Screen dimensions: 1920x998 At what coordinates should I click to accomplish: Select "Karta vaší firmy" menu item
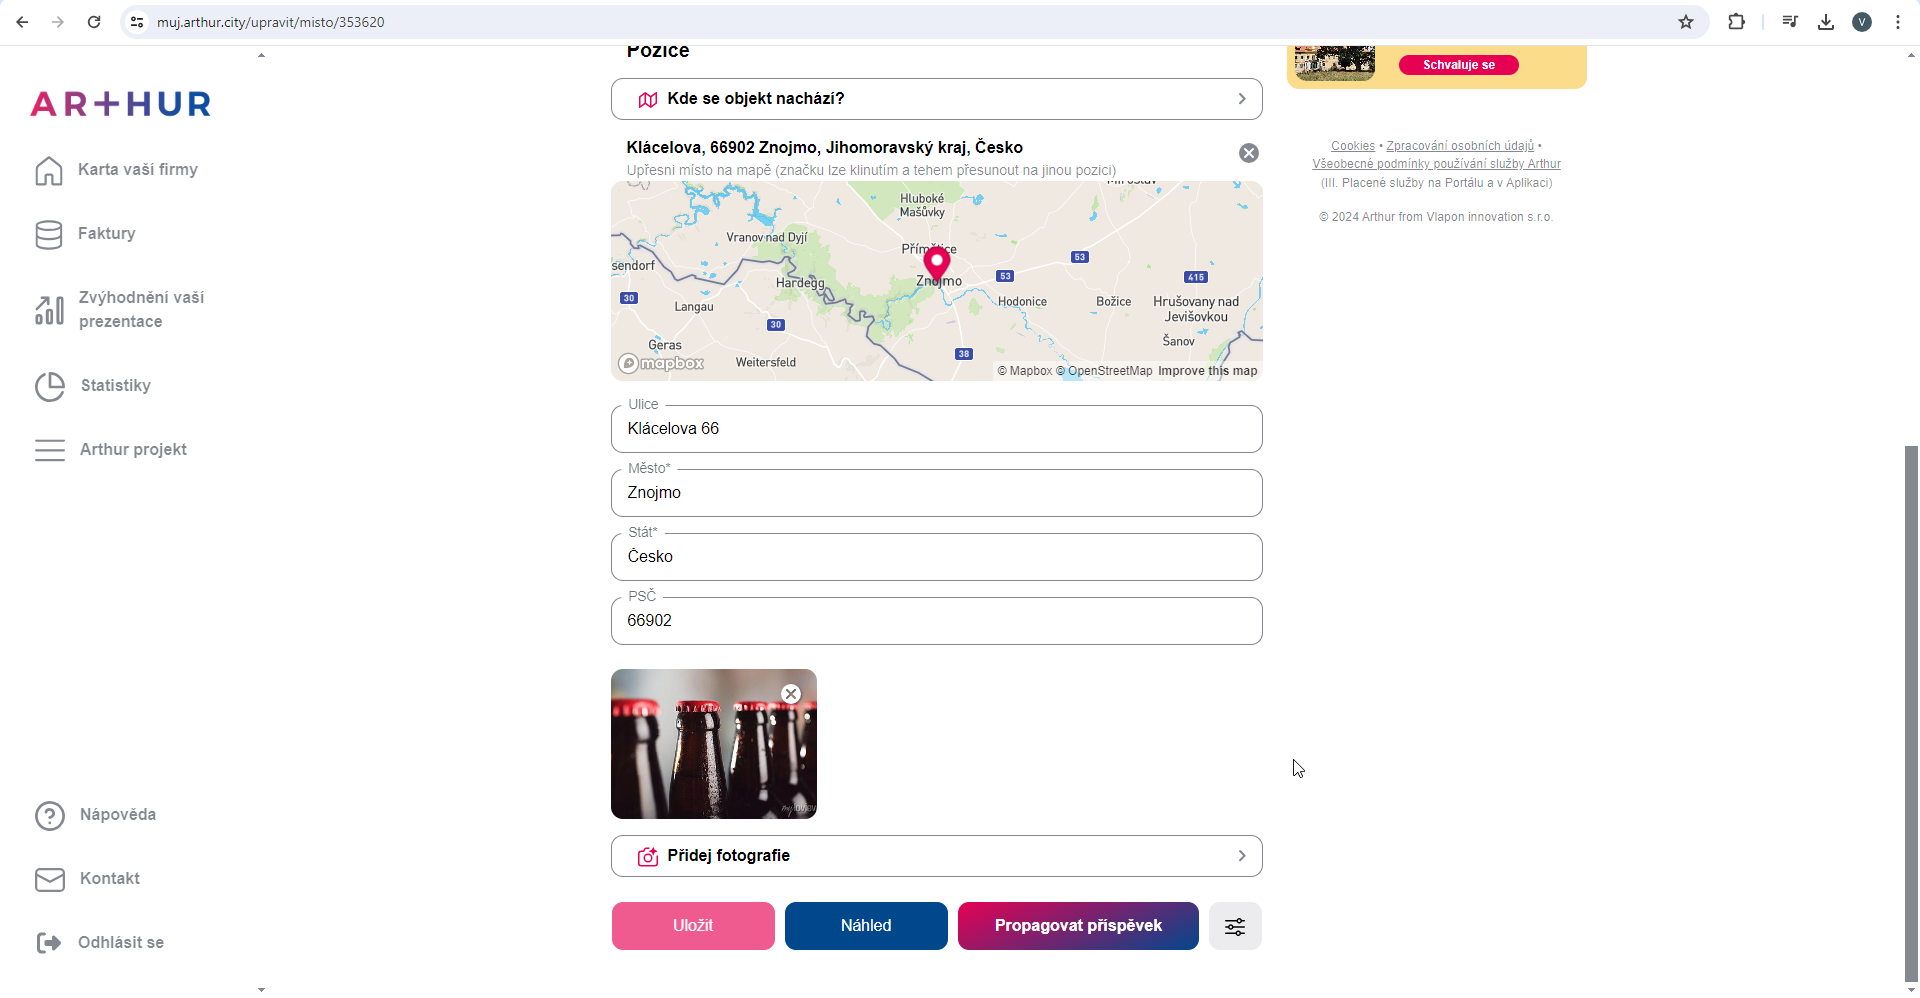(x=137, y=170)
